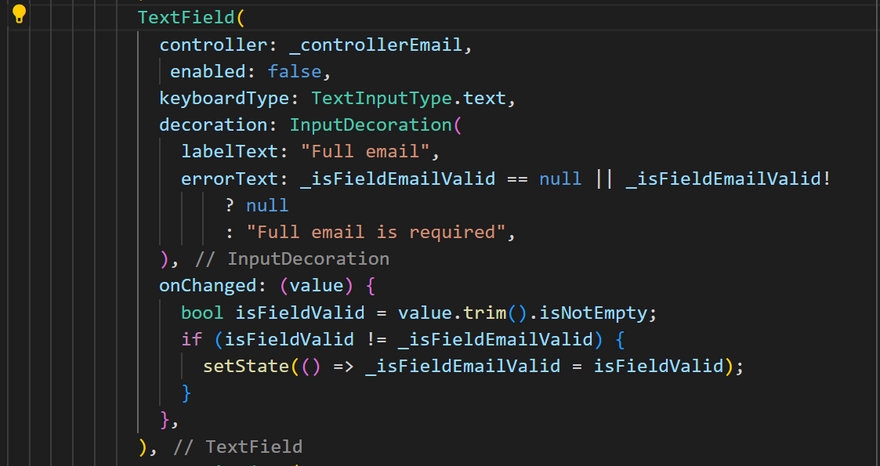Click the null after the question mark
This screenshot has height=466, width=880.
click(267, 206)
